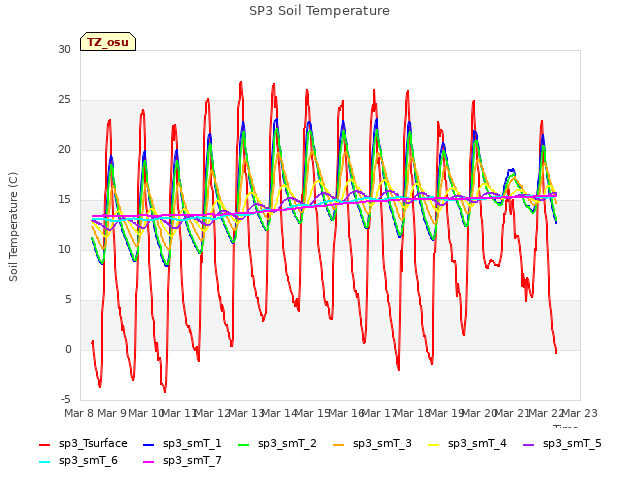The image size is (640, 480).
Task: Click the sp3_smT_1 legend entry
Action: pos(182,444)
